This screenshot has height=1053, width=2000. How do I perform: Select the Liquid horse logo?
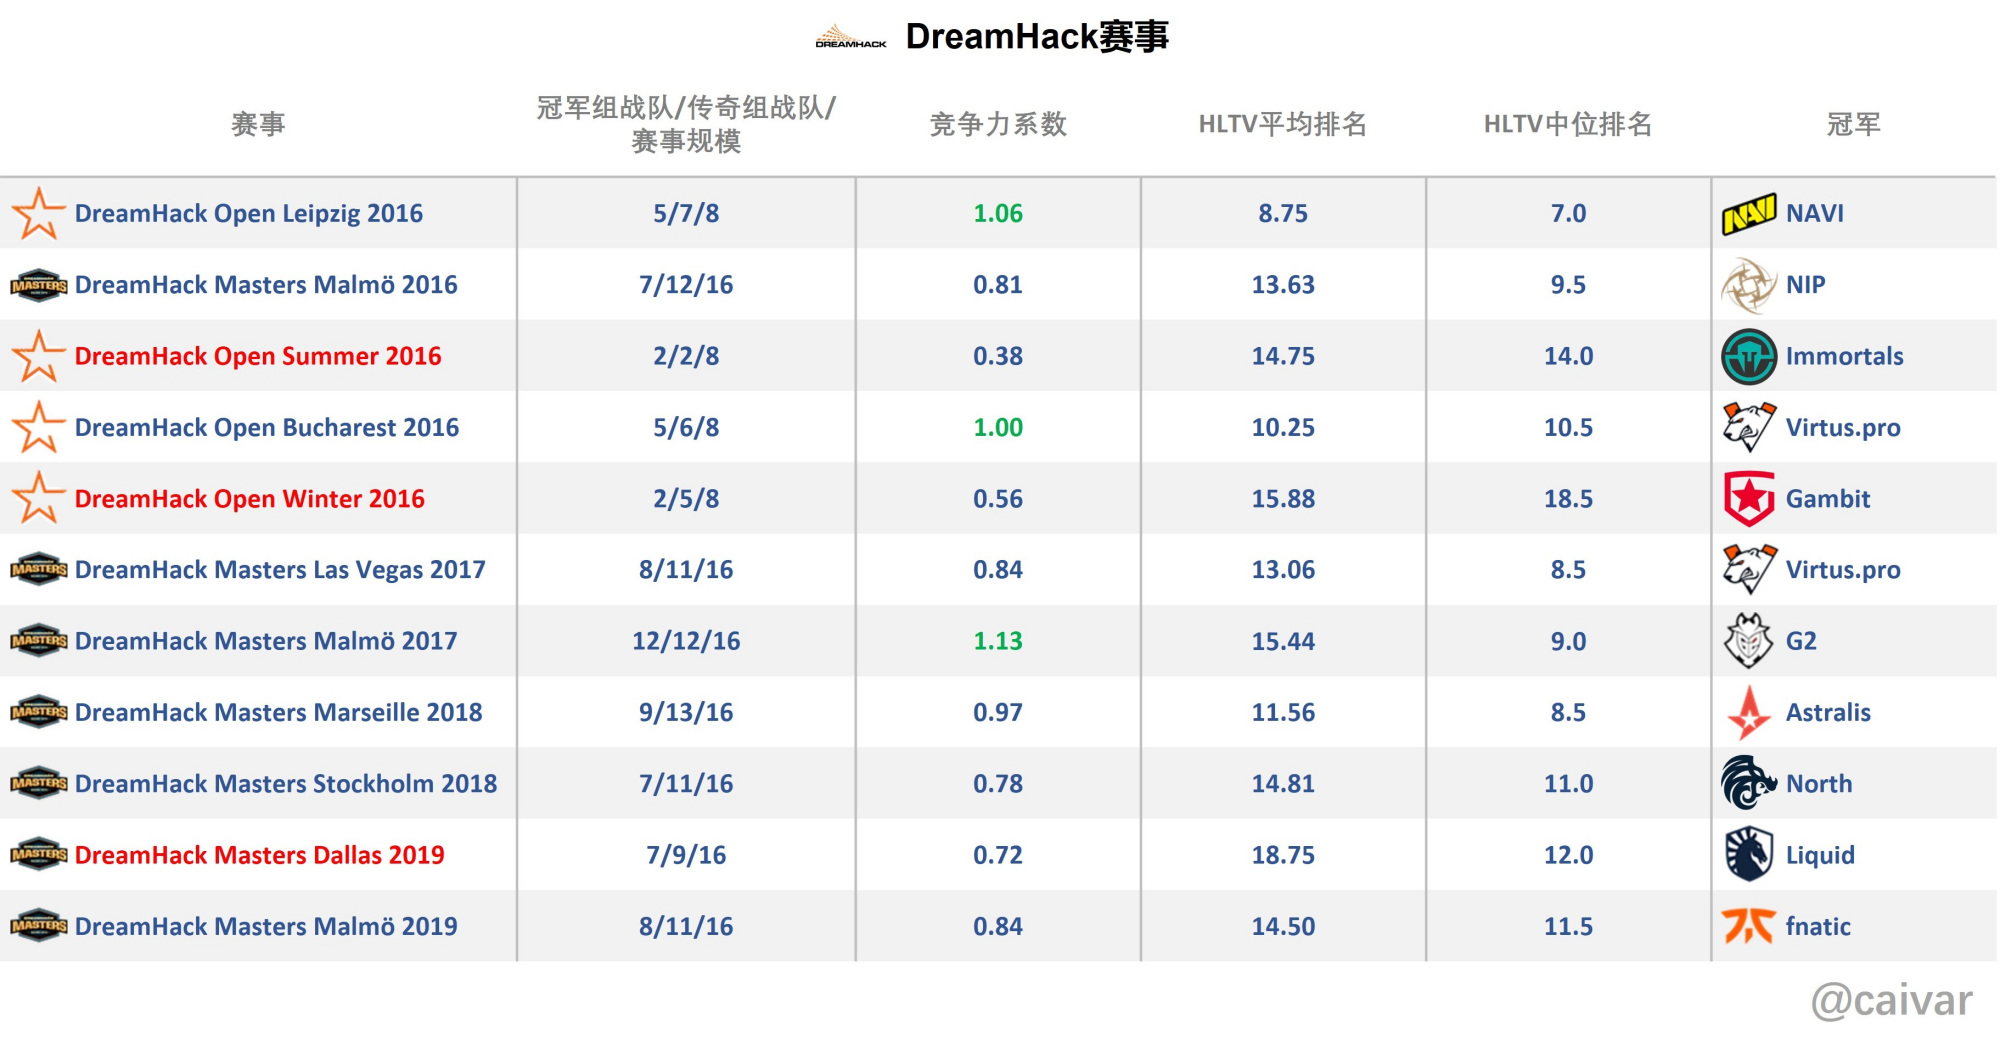pos(1748,855)
